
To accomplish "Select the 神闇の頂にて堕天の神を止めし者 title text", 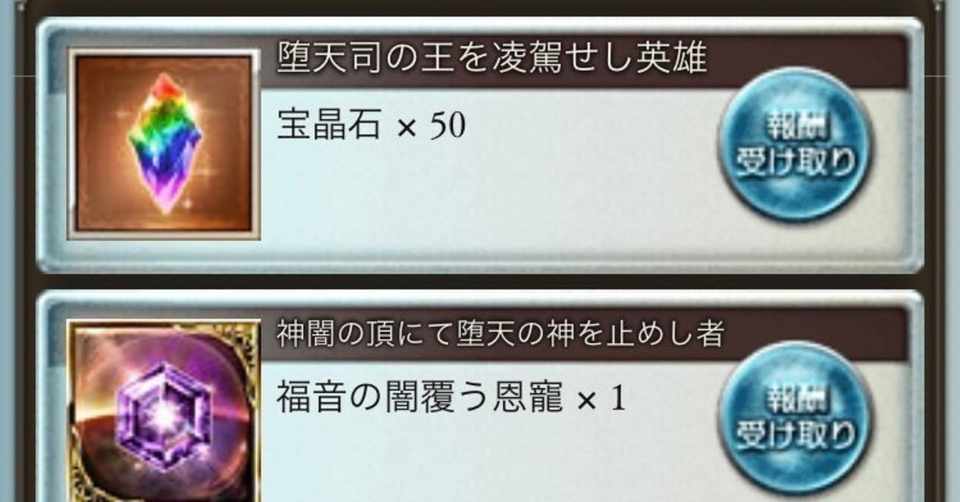I will coord(500,334).
